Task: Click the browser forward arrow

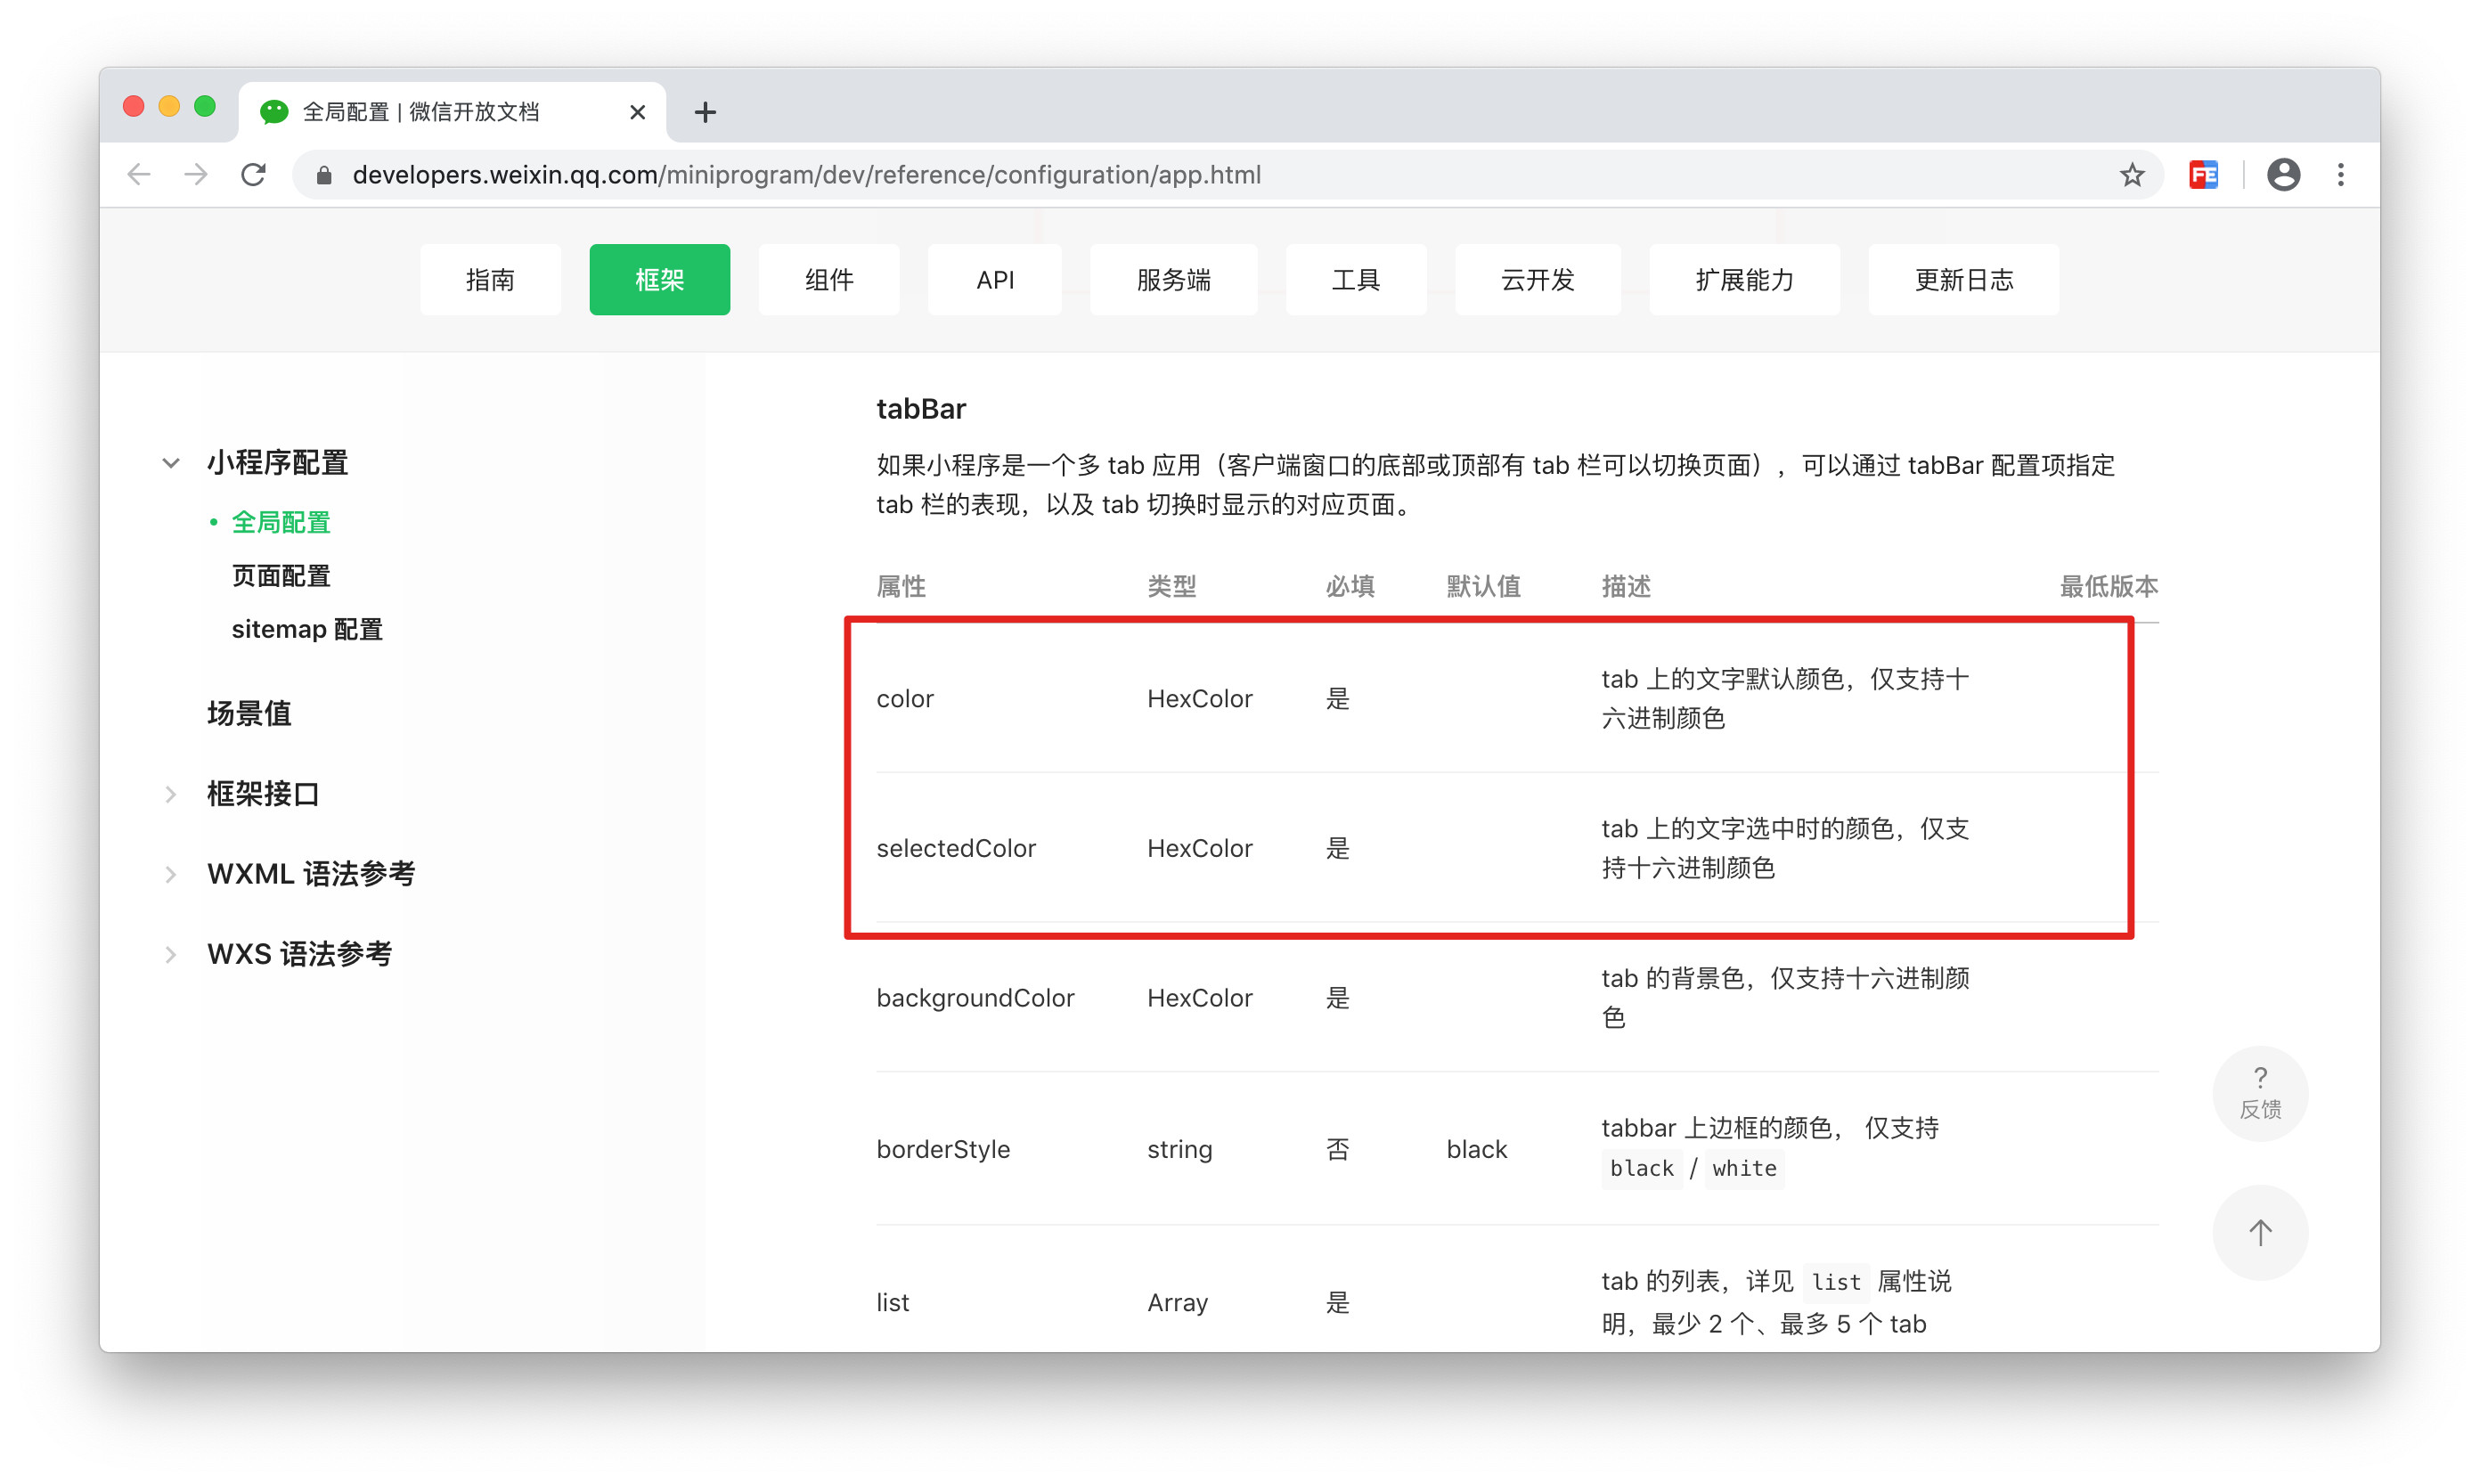Action: (196, 175)
